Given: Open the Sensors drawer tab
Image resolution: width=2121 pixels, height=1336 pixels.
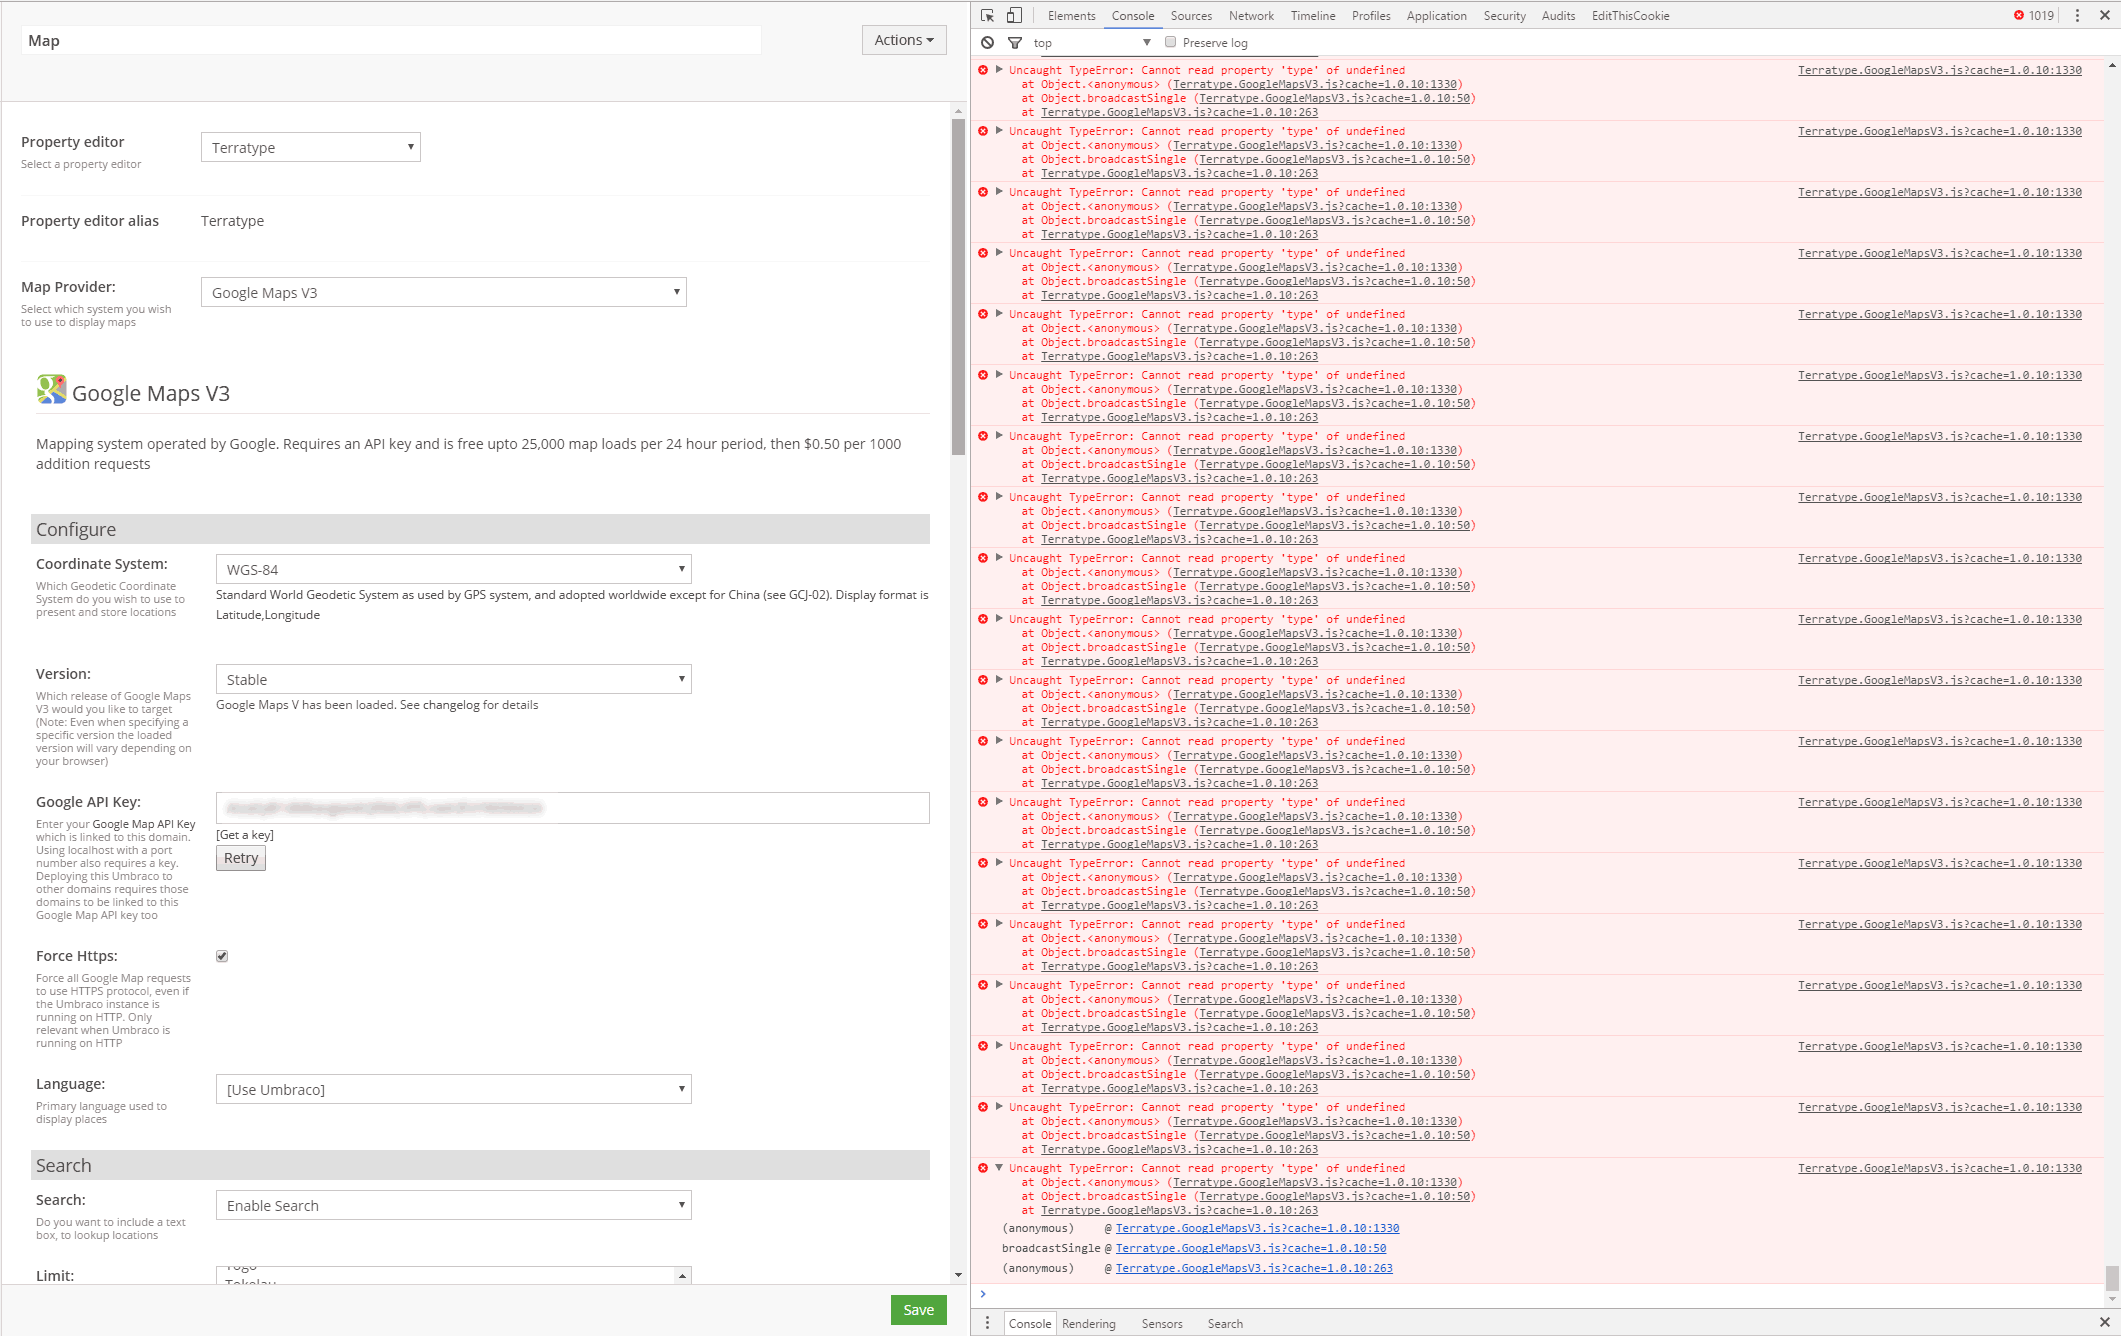Looking at the screenshot, I should pyautogui.click(x=1162, y=1323).
